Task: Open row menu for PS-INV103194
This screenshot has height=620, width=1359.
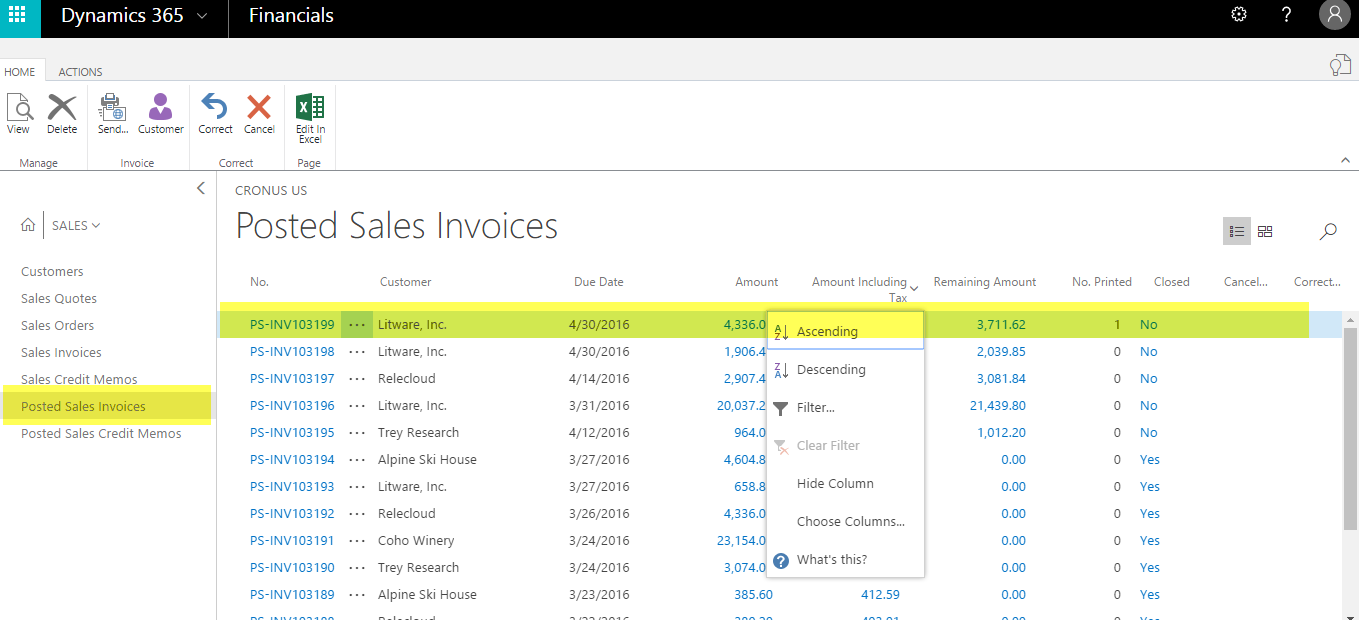Action: coord(357,460)
